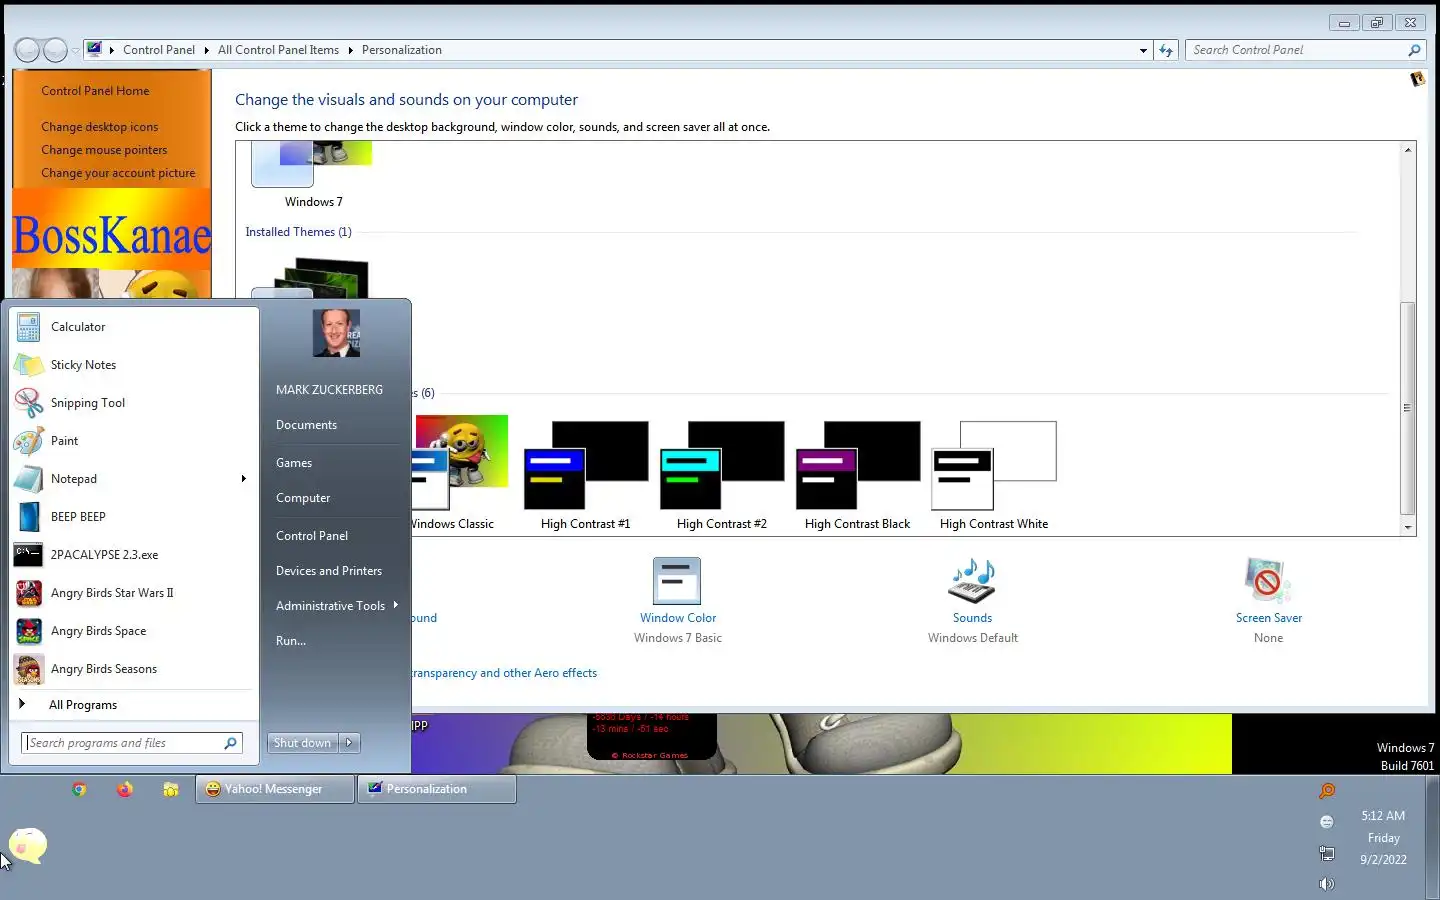Open Documents from the Start menu

(x=306, y=425)
